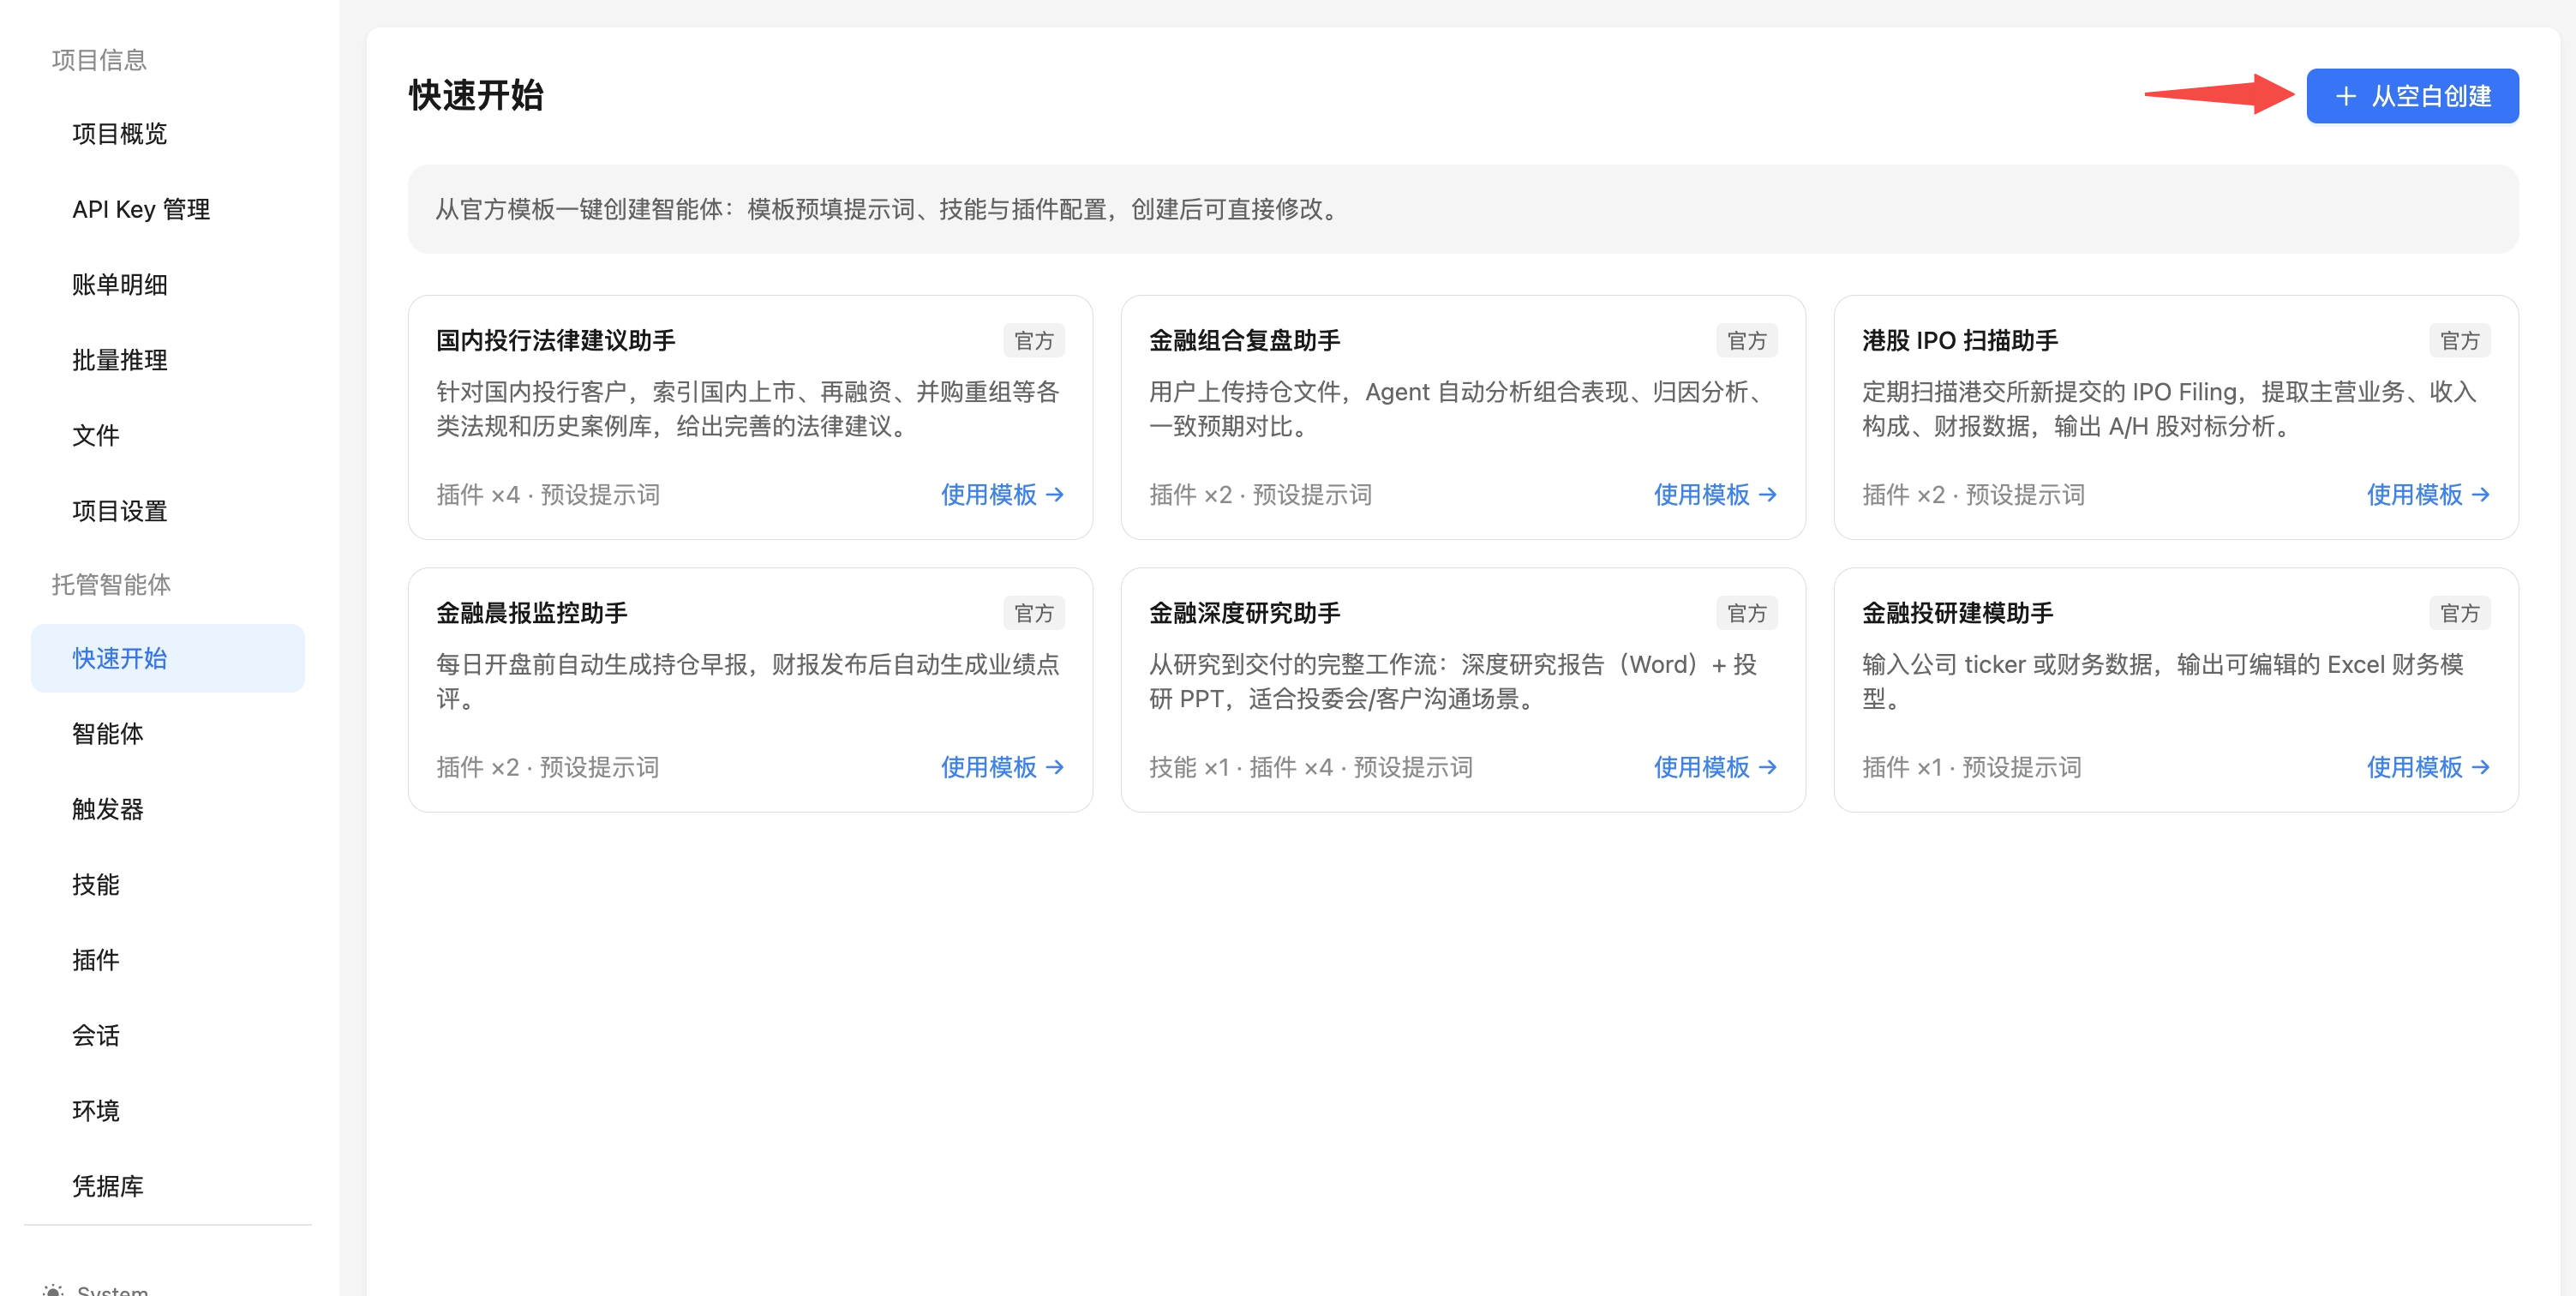Open 插件 in the sidebar
The height and width of the screenshot is (1296, 2576).
tap(95, 960)
